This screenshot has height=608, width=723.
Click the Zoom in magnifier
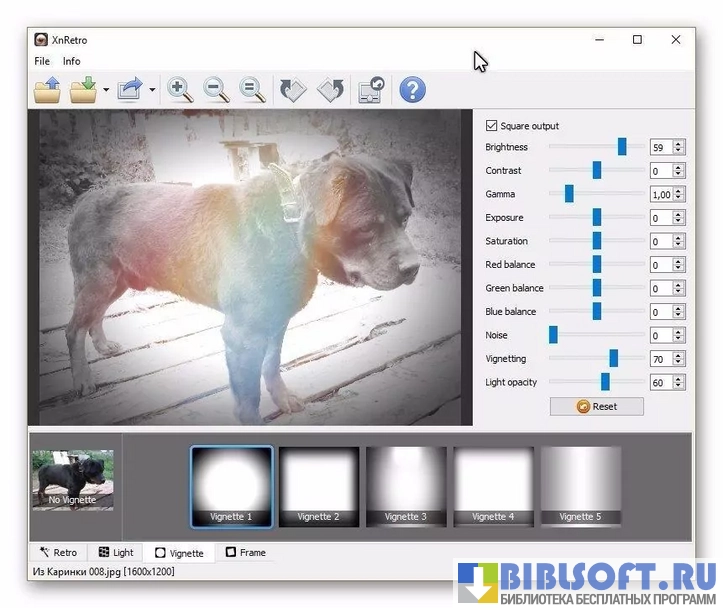click(180, 90)
